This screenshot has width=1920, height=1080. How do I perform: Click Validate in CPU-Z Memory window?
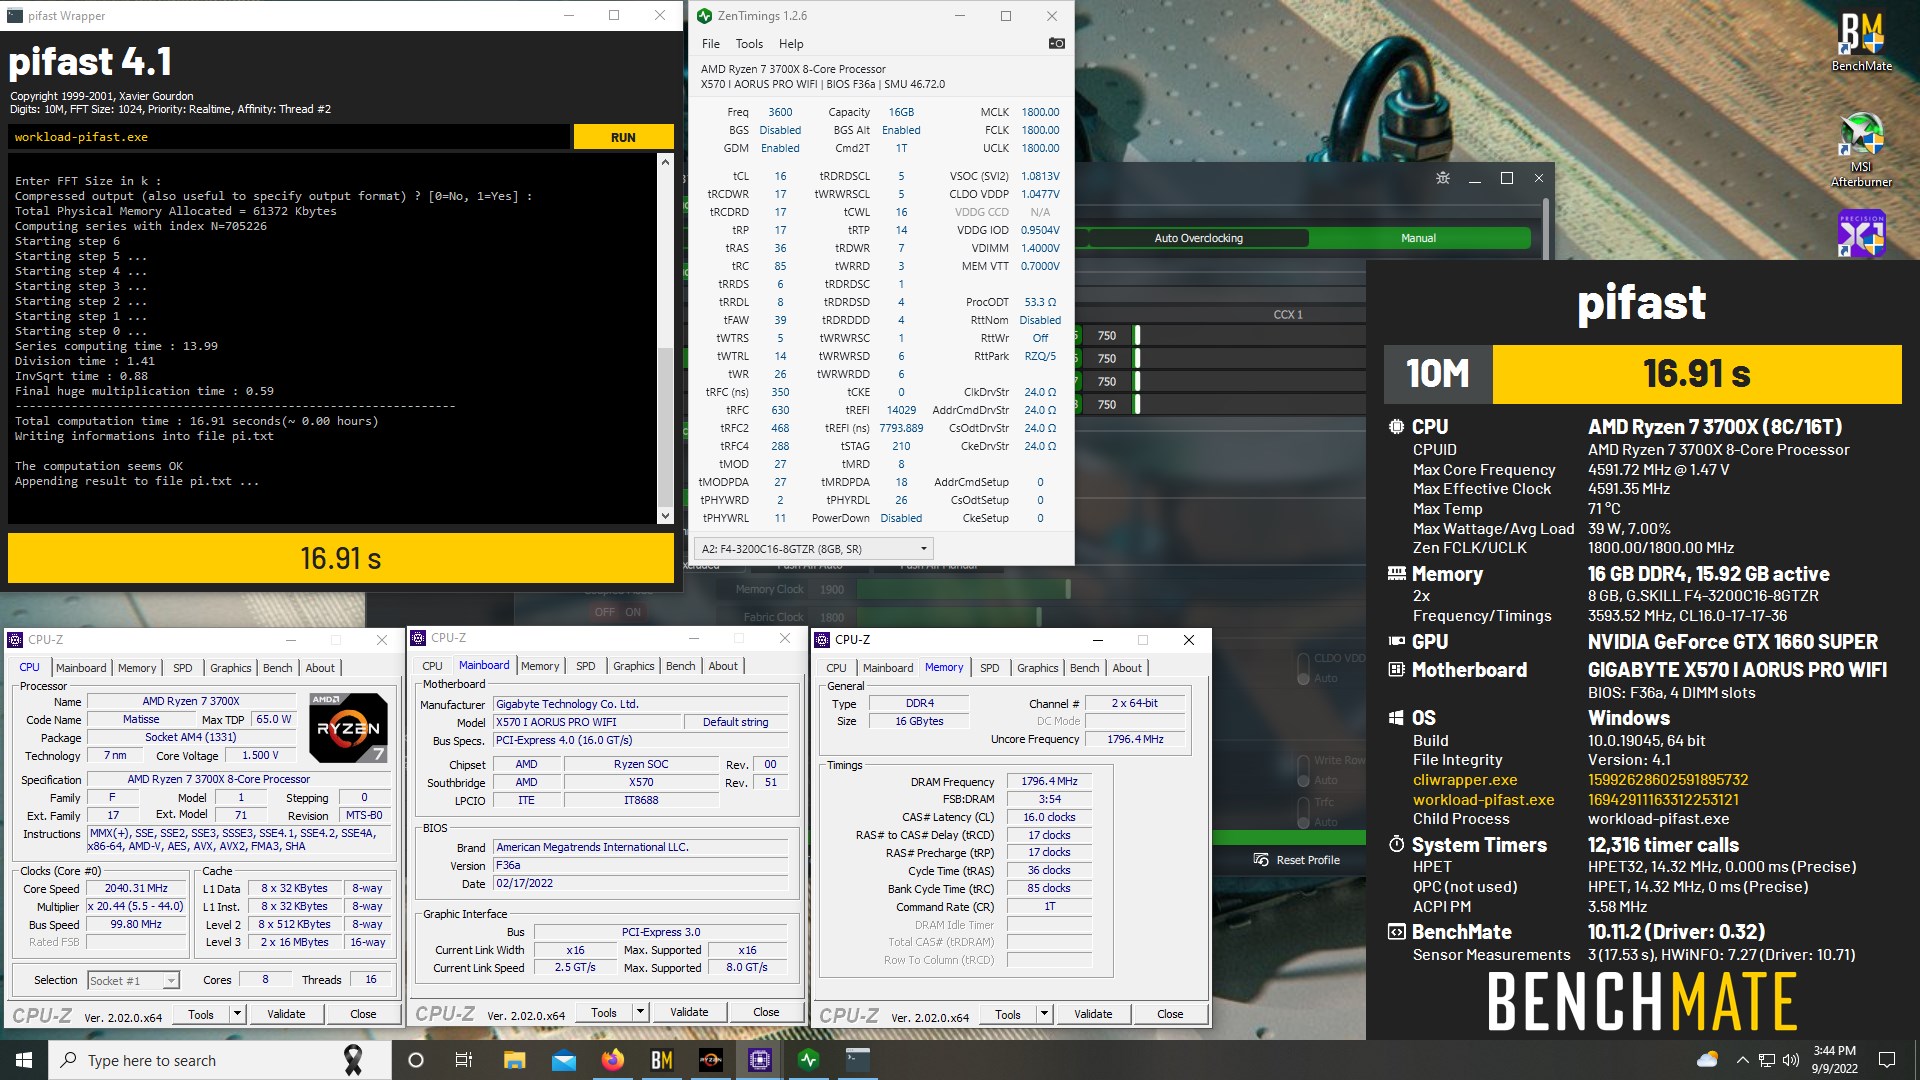[x=1093, y=1014]
